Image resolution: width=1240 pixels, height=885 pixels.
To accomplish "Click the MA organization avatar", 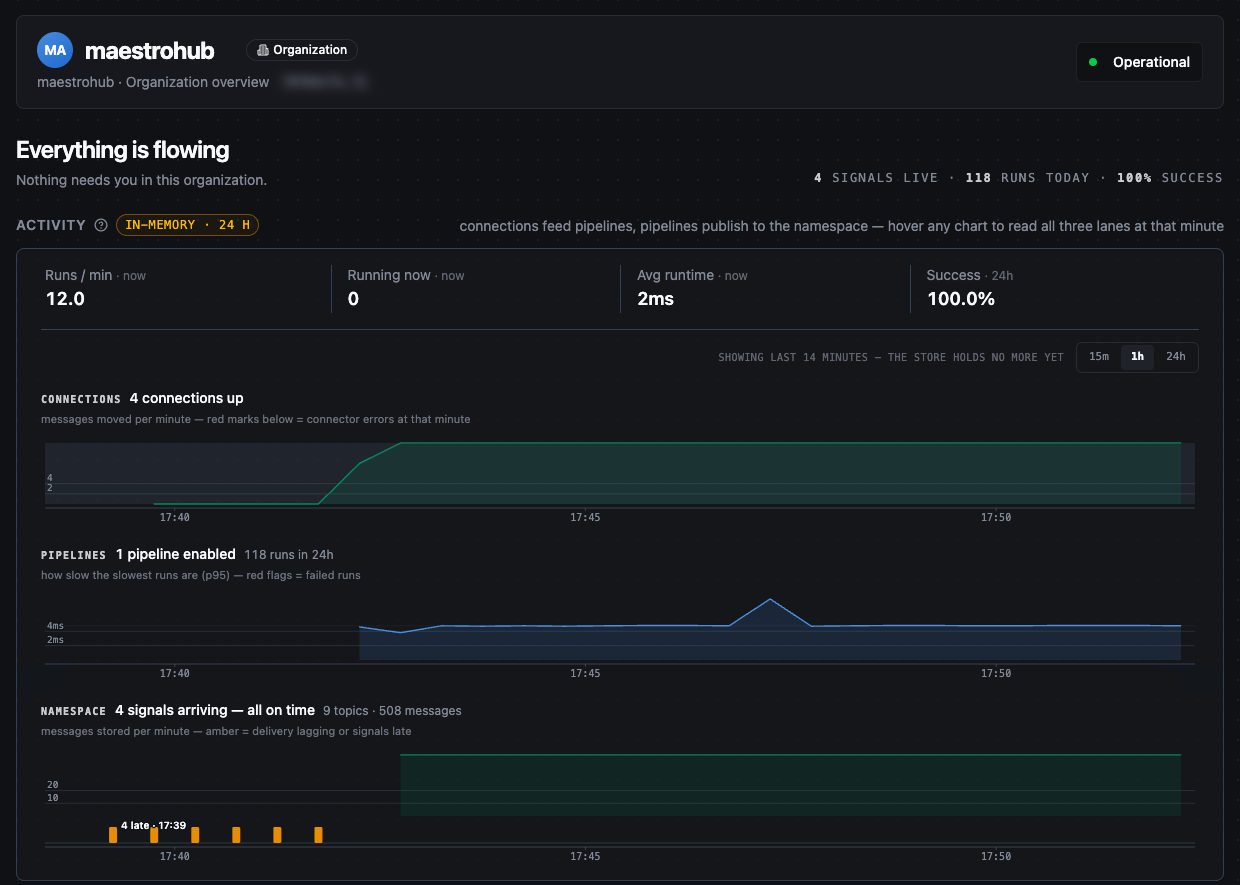I will [55, 50].
